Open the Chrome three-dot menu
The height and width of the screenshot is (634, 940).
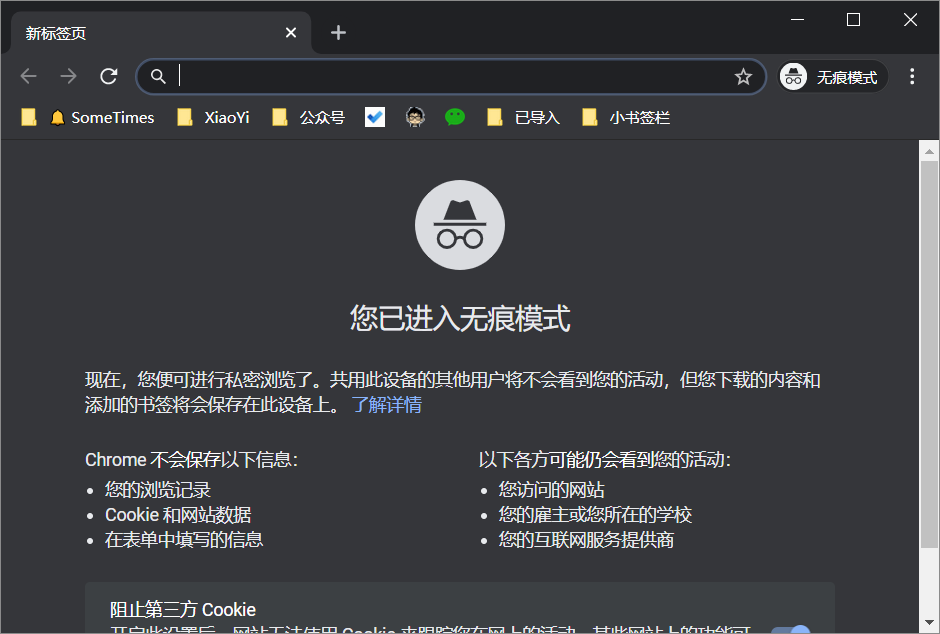[x=912, y=76]
